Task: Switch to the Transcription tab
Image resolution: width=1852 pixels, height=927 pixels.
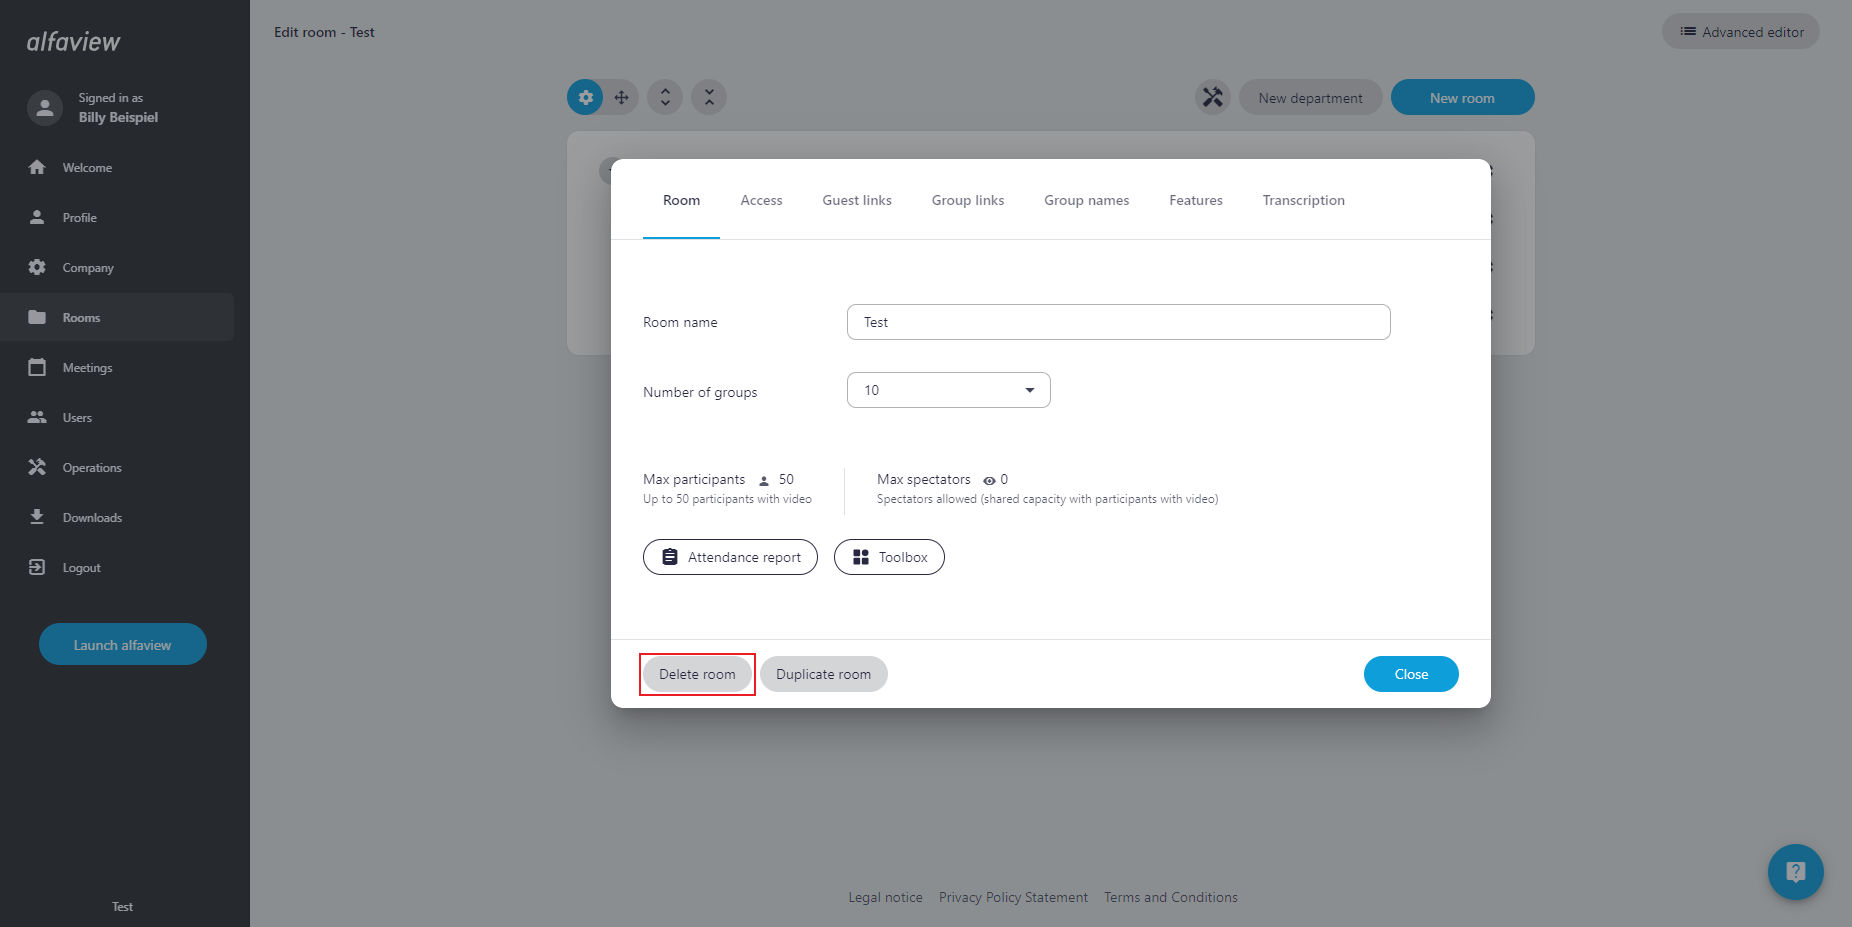Action: pos(1303,200)
